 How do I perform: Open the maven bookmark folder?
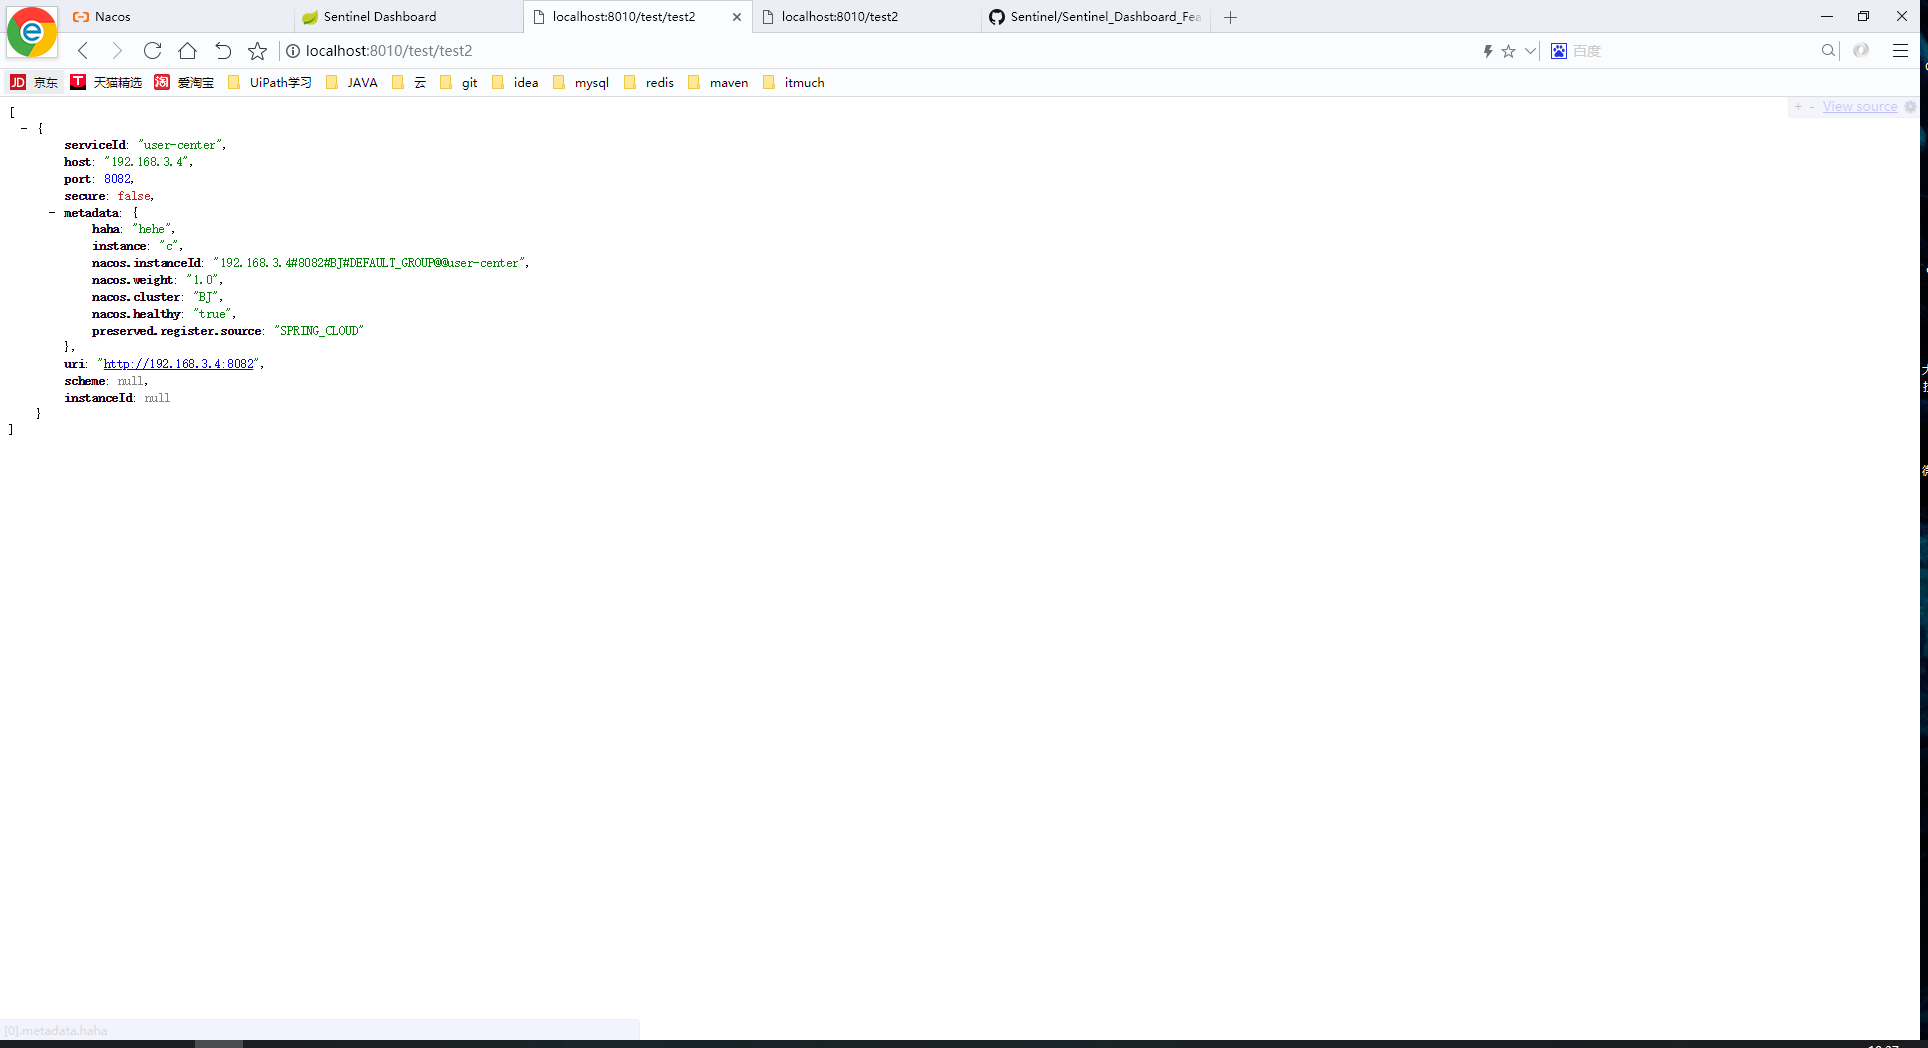(x=718, y=83)
